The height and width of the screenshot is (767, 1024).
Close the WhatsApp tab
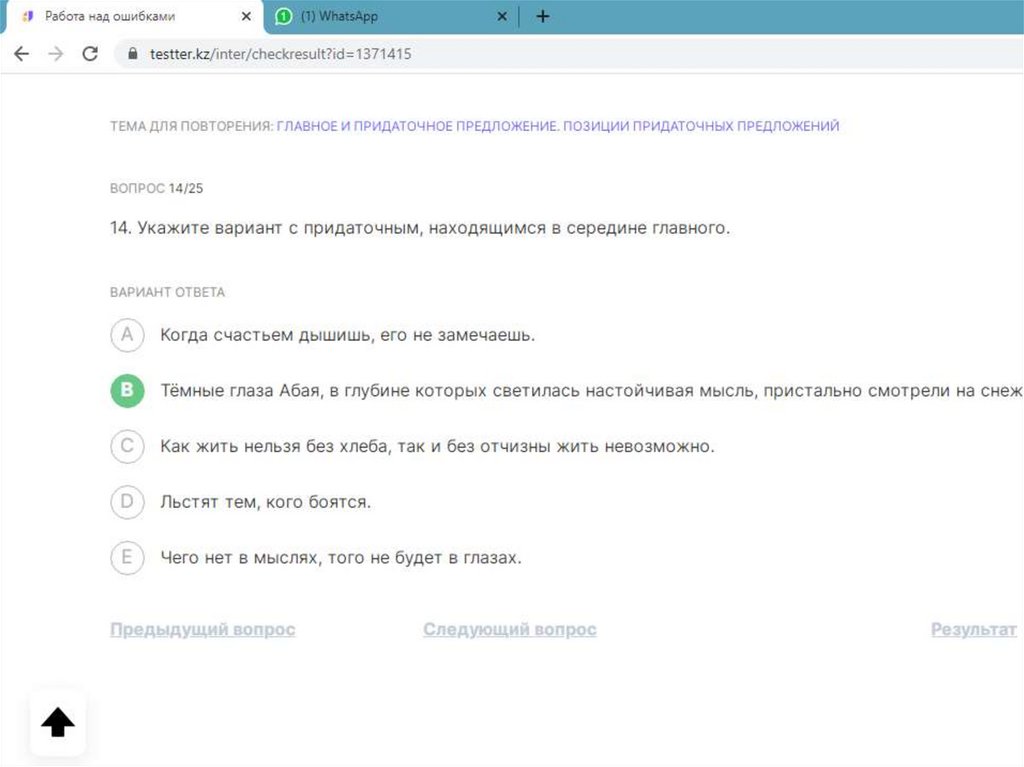(x=502, y=16)
